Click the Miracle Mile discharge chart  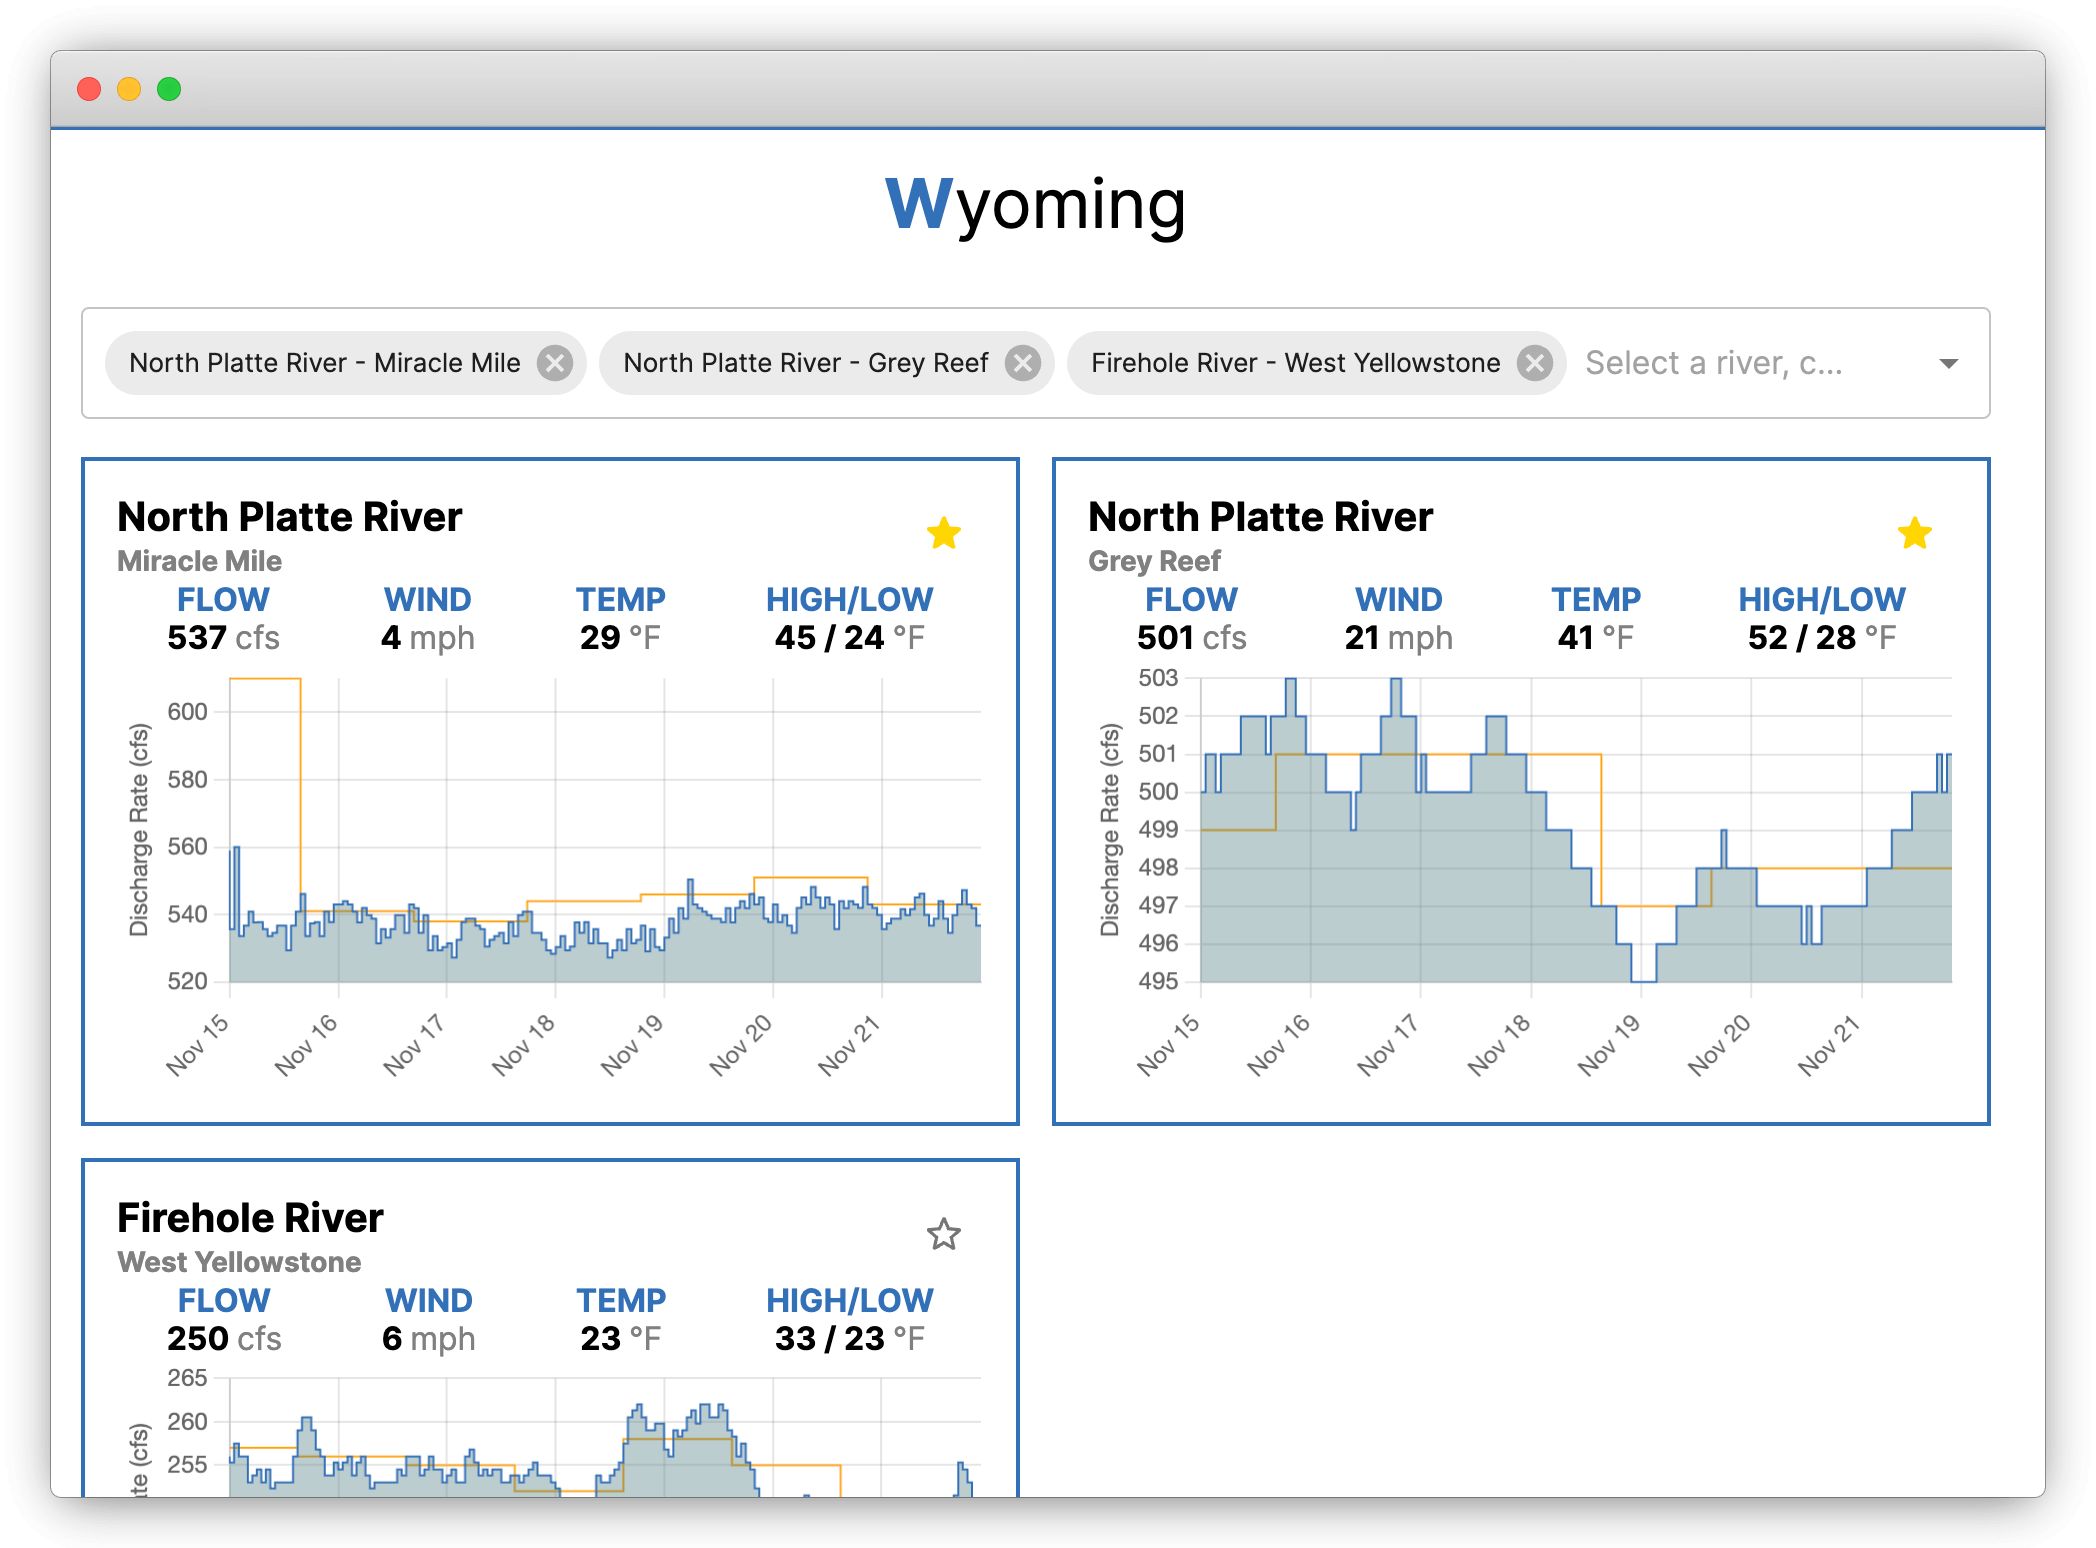point(605,830)
